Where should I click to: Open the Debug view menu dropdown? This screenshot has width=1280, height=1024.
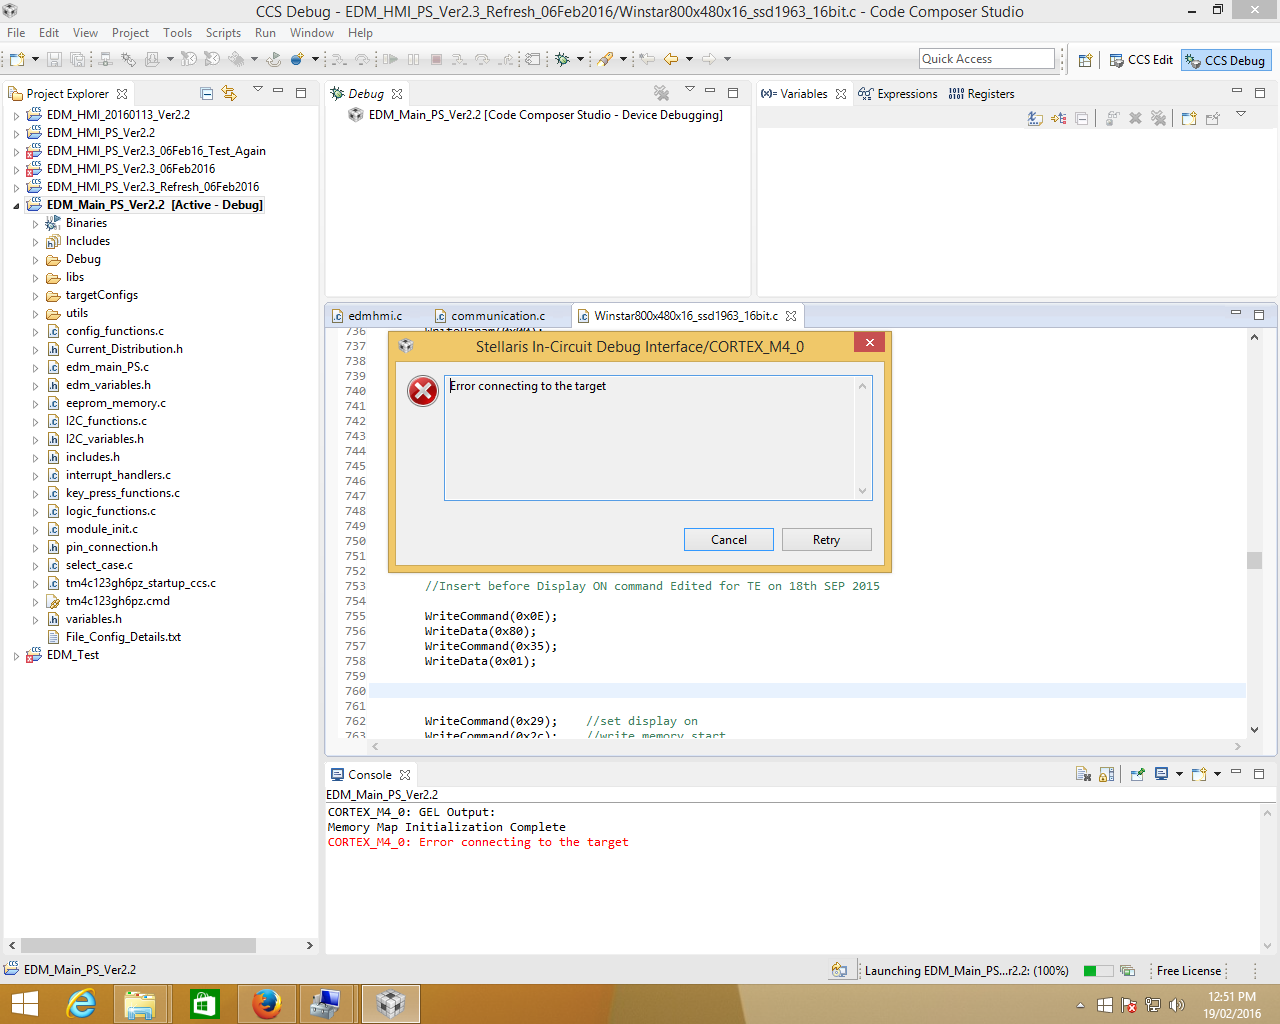(x=689, y=91)
